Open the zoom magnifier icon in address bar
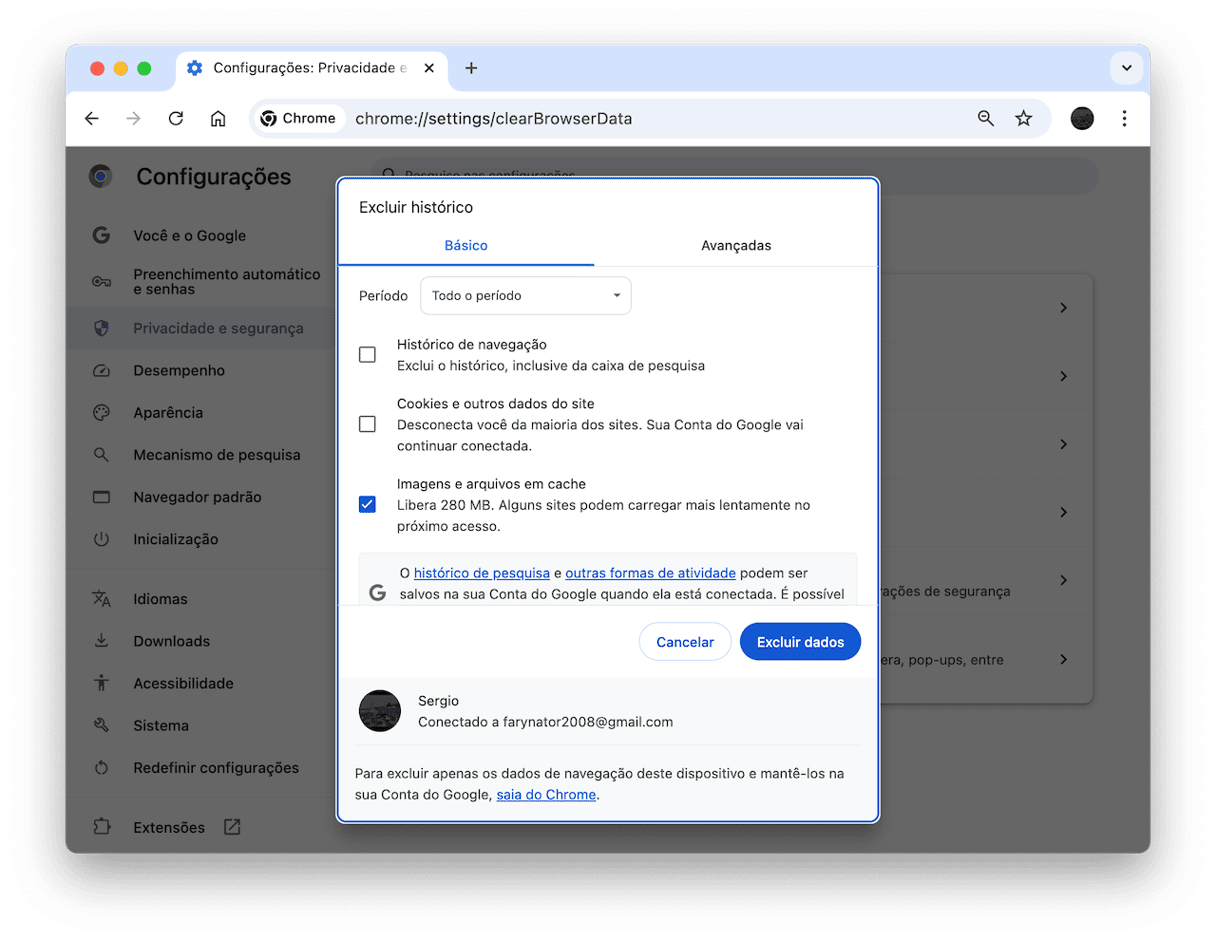The height and width of the screenshot is (940, 1216). tap(986, 119)
